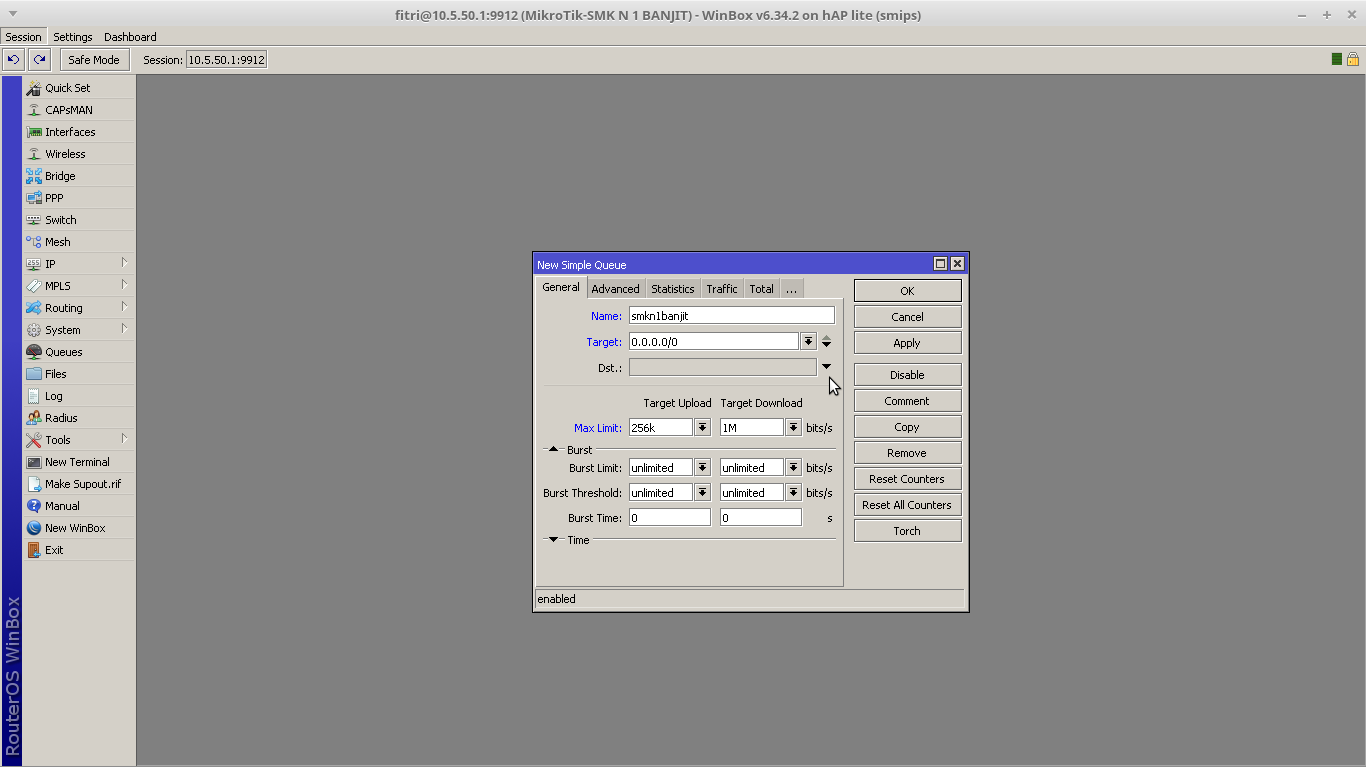Switch to the Traffic tab
Screen dimensions: 1366x767
(x=722, y=289)
